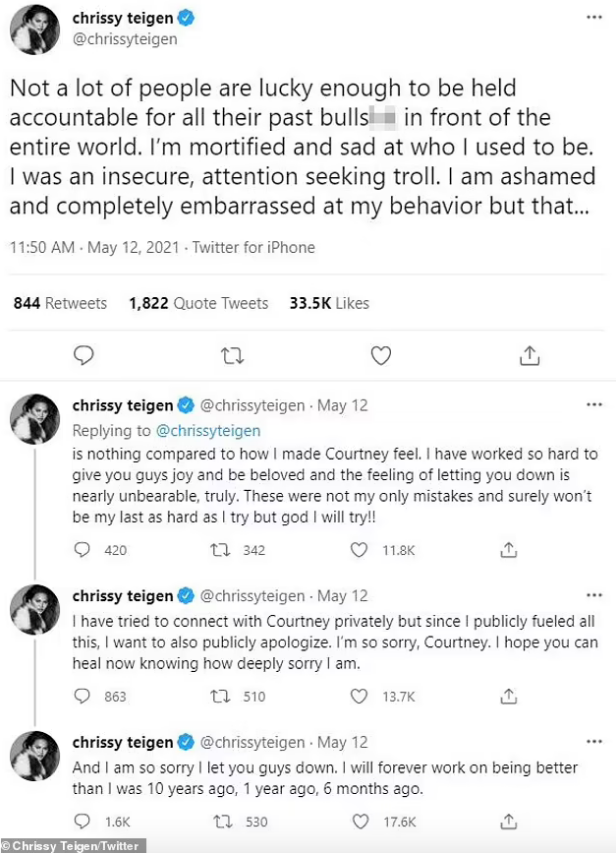Screen dimensions: 616x853
Task: Share the main tweet via share icon
Action: pos(529,354)
